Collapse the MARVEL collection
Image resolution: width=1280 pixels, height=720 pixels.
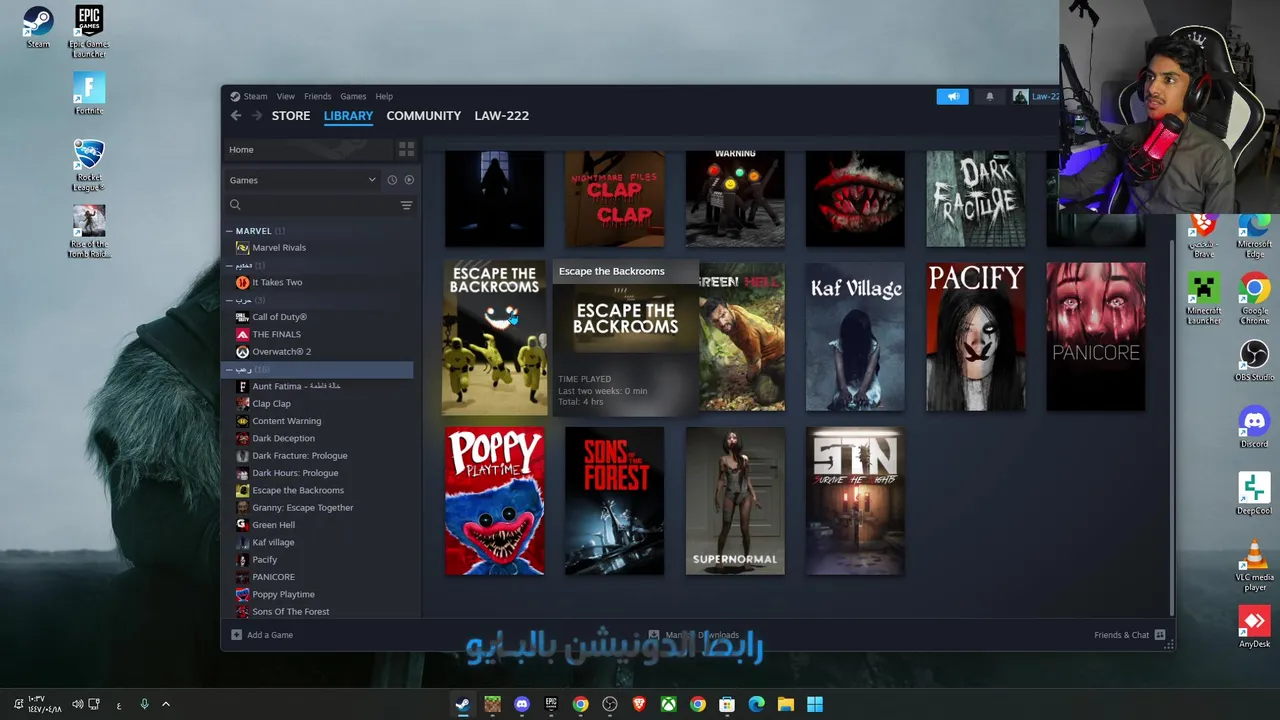pos(229,231)
